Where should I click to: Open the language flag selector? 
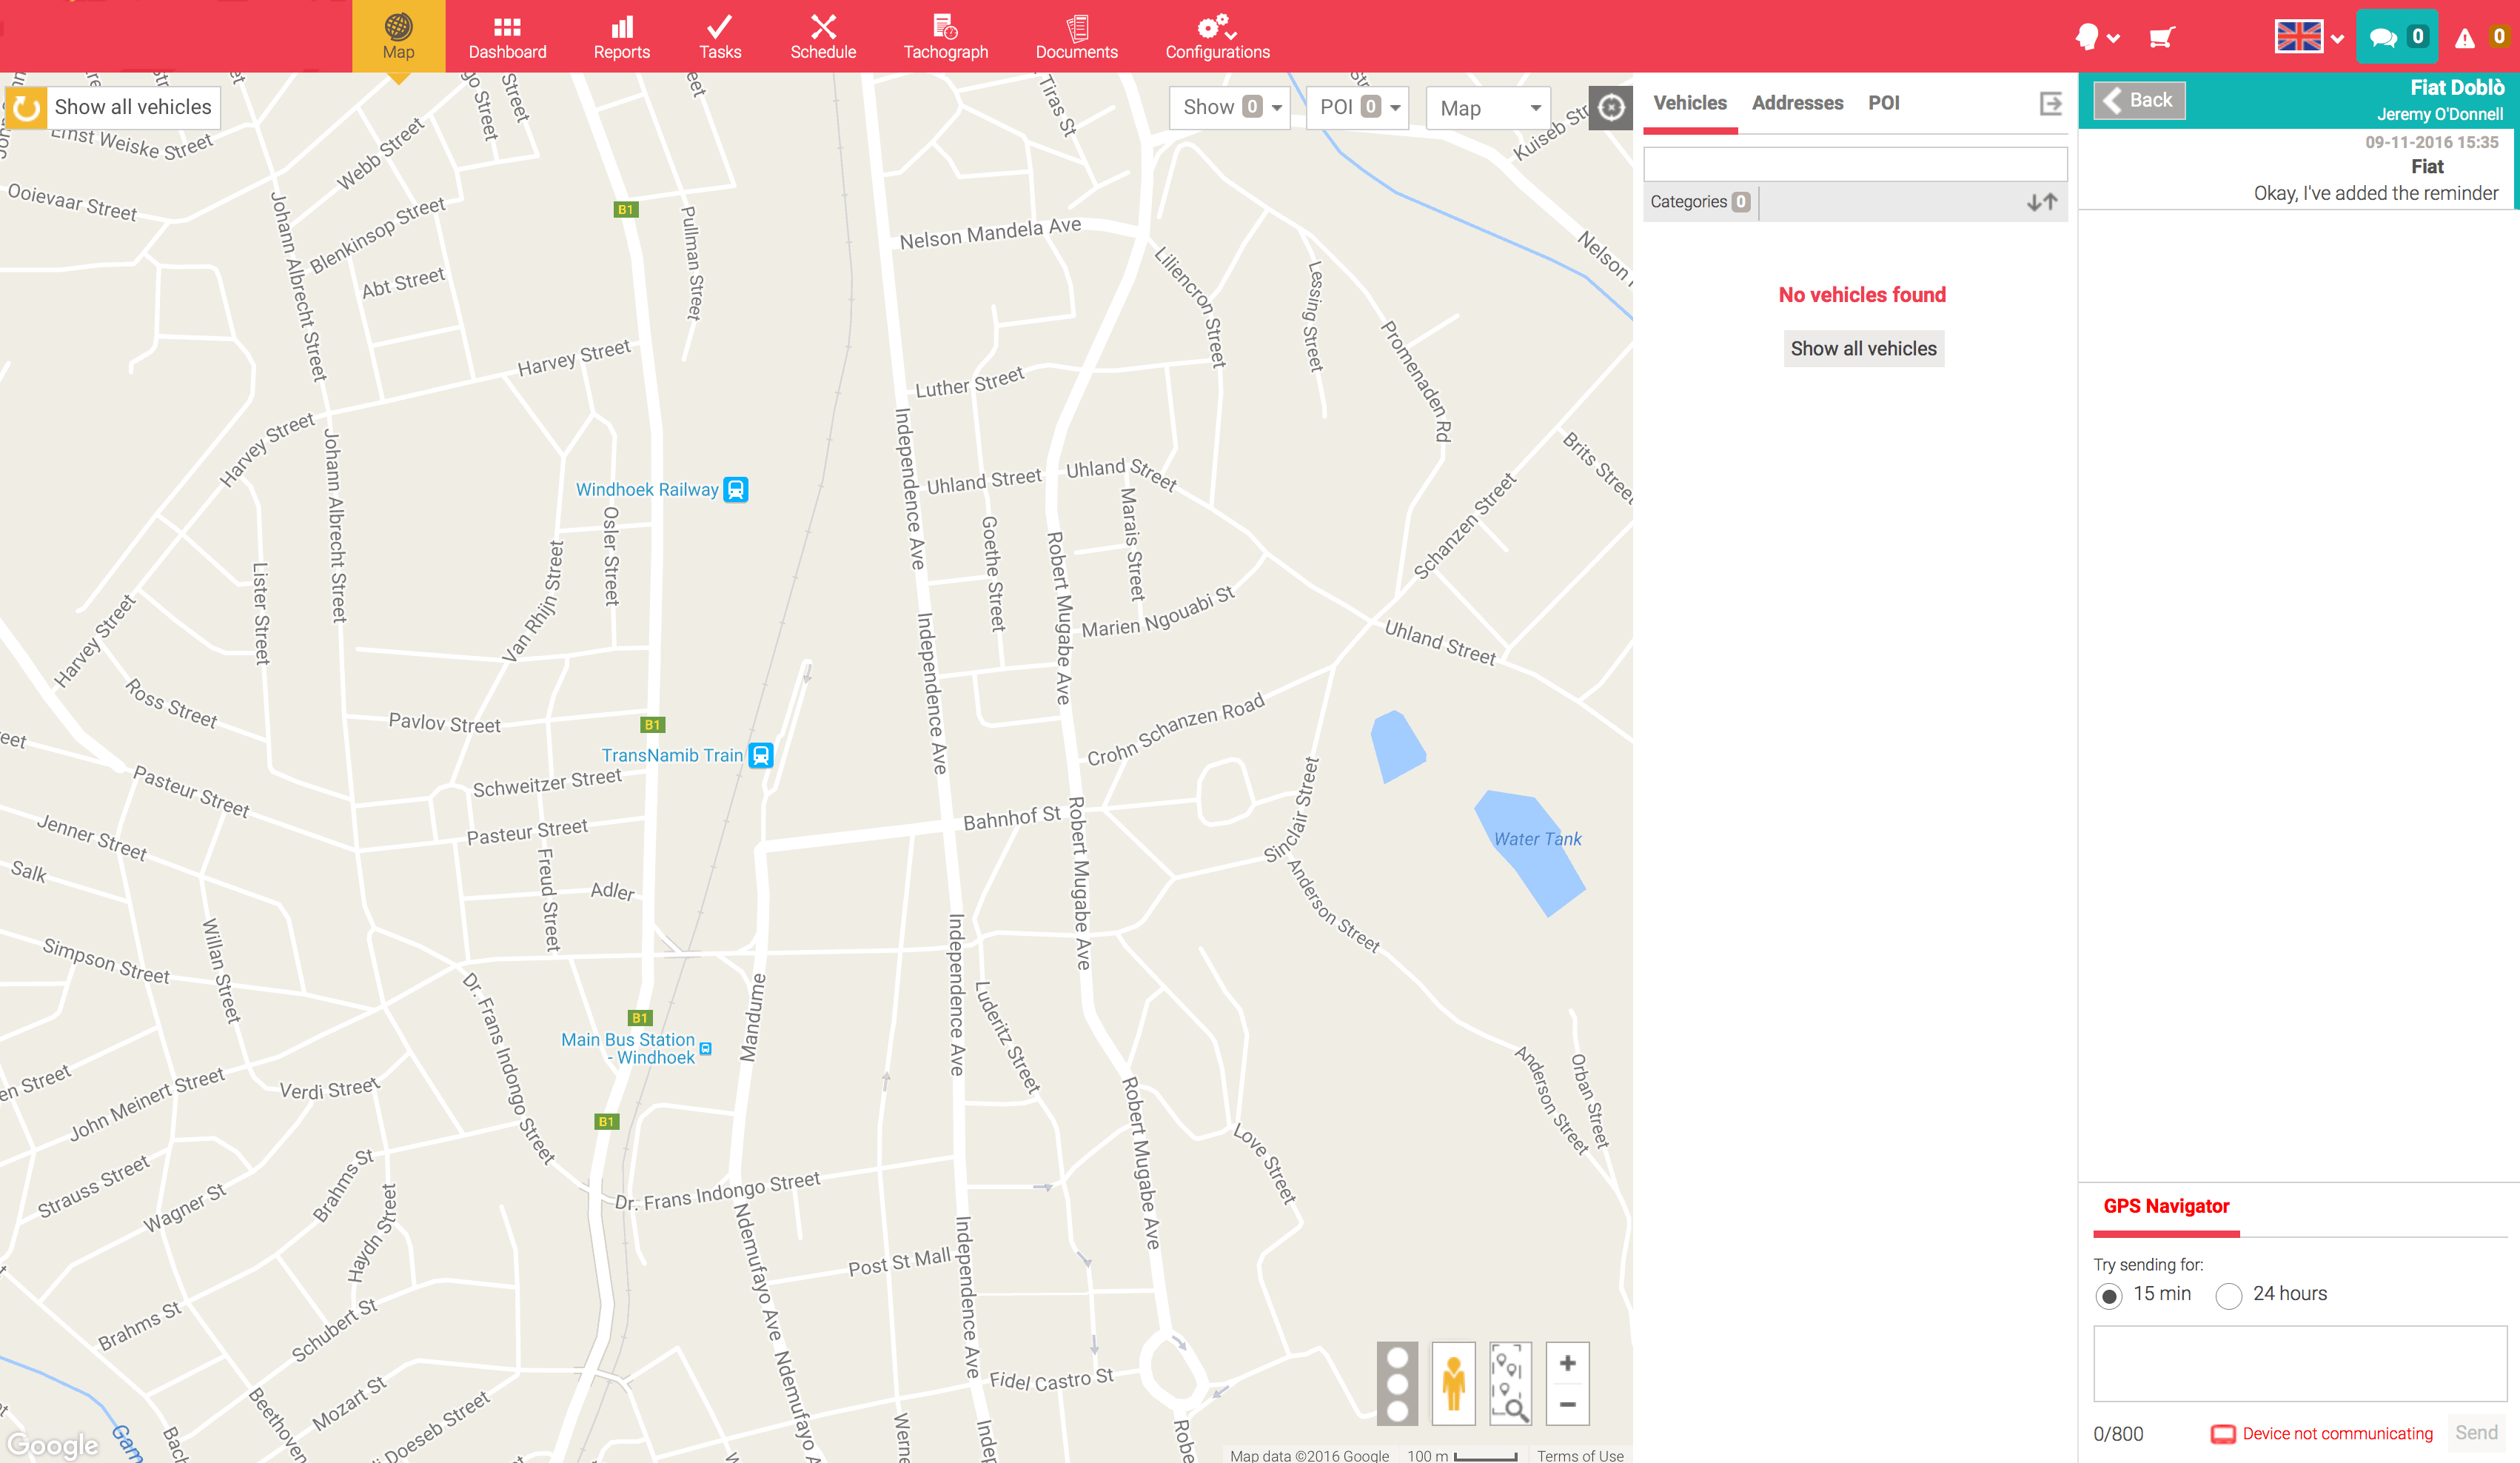click(x=2308, y=38)
